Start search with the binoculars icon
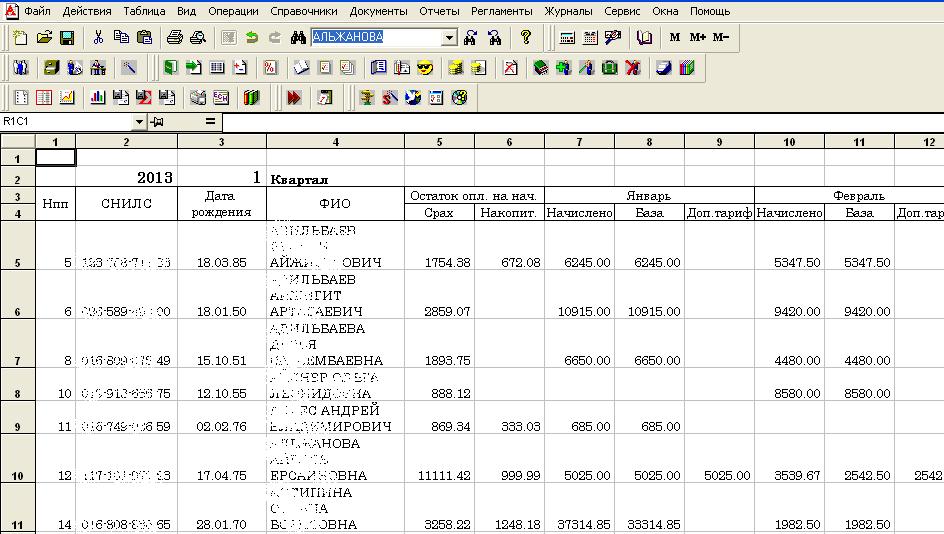The width and height of the screenshot is (944, 534). point(298,37)
